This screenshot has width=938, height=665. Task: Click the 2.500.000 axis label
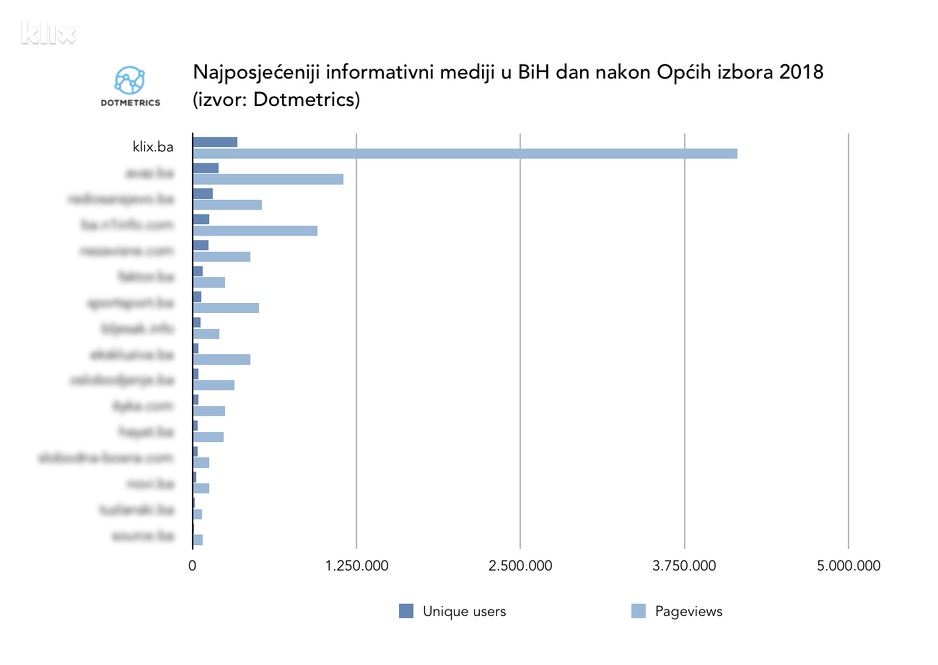pos(520,566)
